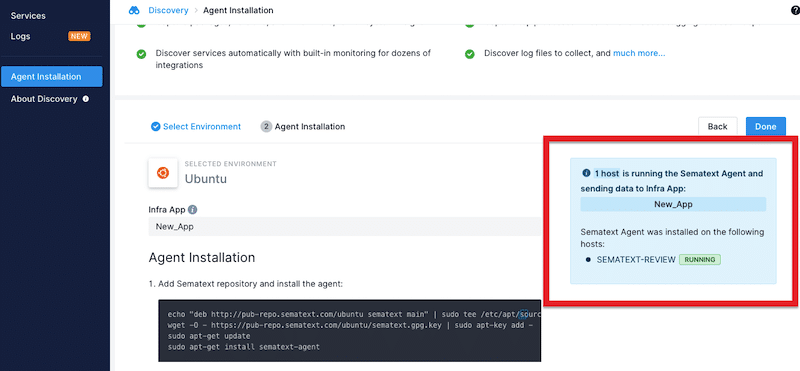Image resolution: width=800 pixels, height=371 pixels.
Task: Click the Discovery binoculars icon
Action: pyautogui.click(x=134, y=10)
